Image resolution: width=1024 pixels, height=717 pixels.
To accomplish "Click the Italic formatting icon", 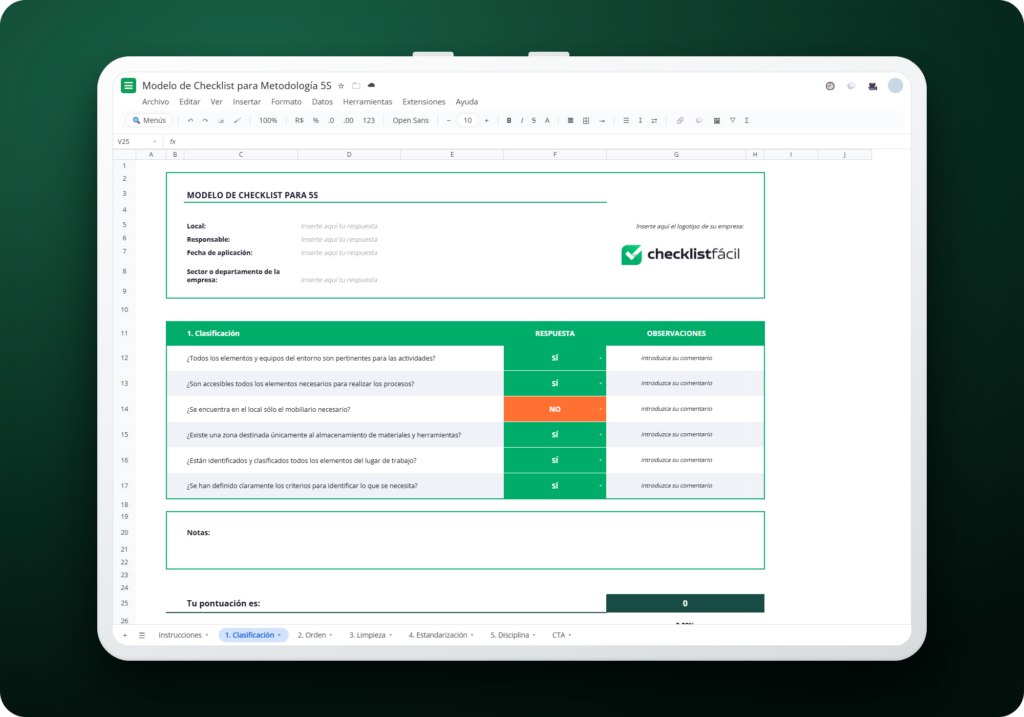I will click(x=522, y=121).
